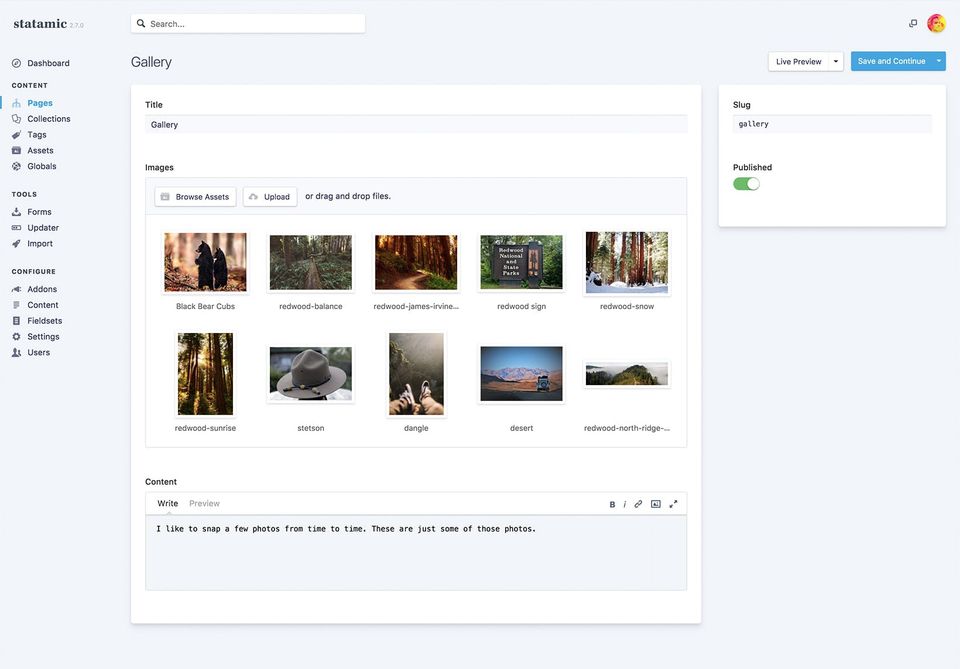Click the 'Import' sidebar label

[x=40, y=244]
